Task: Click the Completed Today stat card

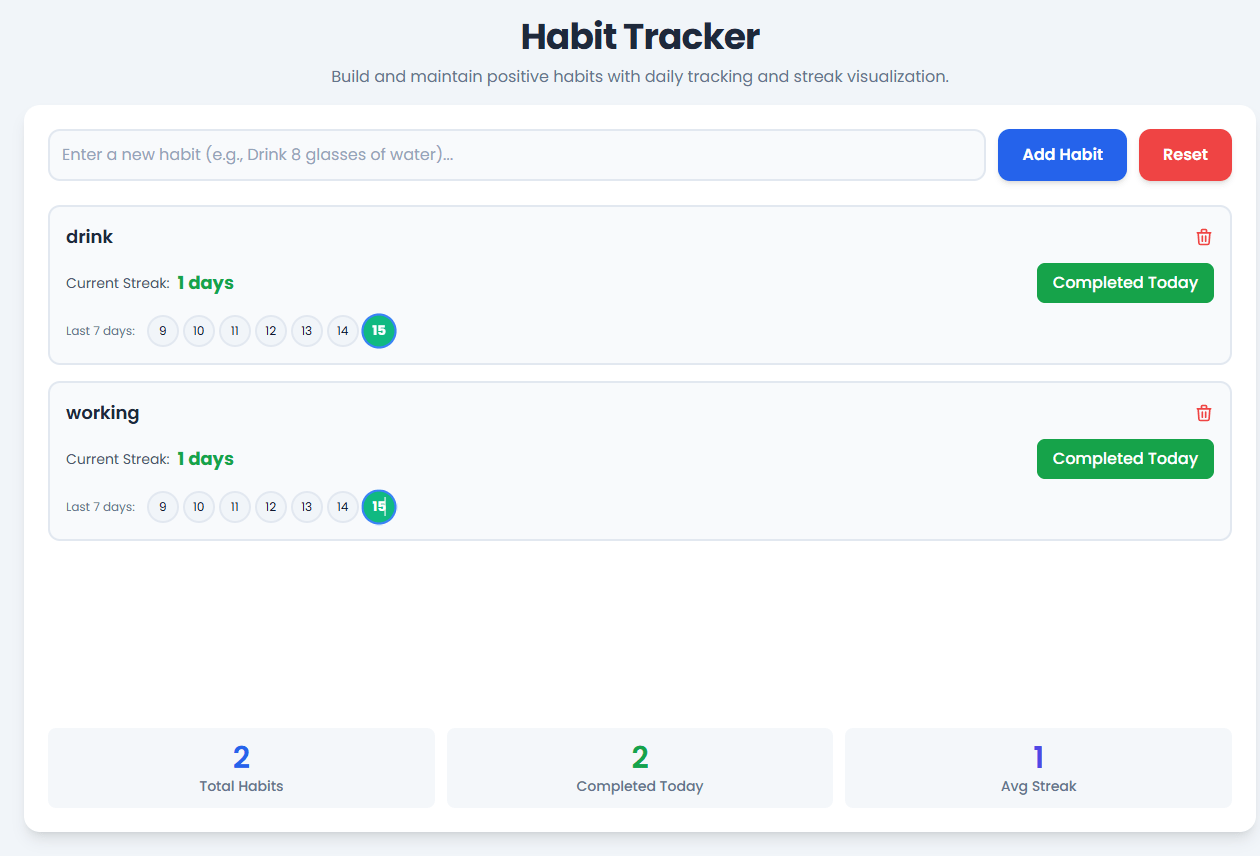Action: tap(639, 768)
